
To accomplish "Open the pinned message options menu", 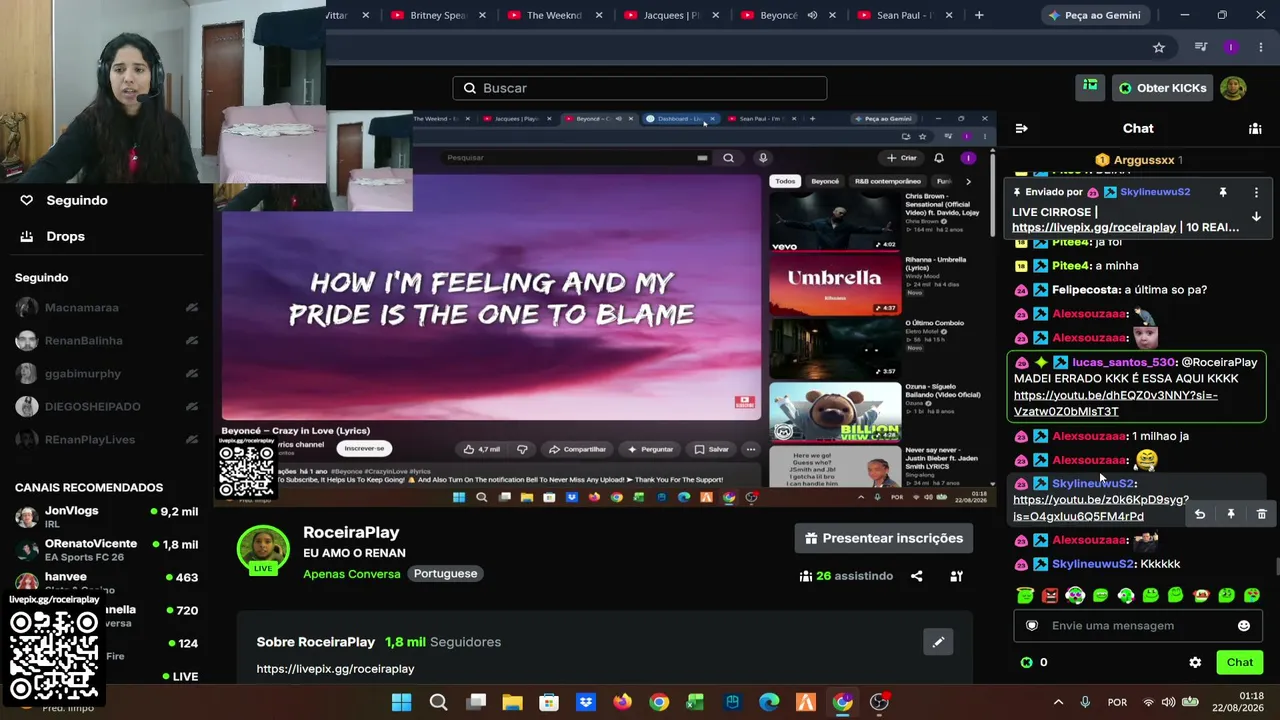I will click(1256, 192).
